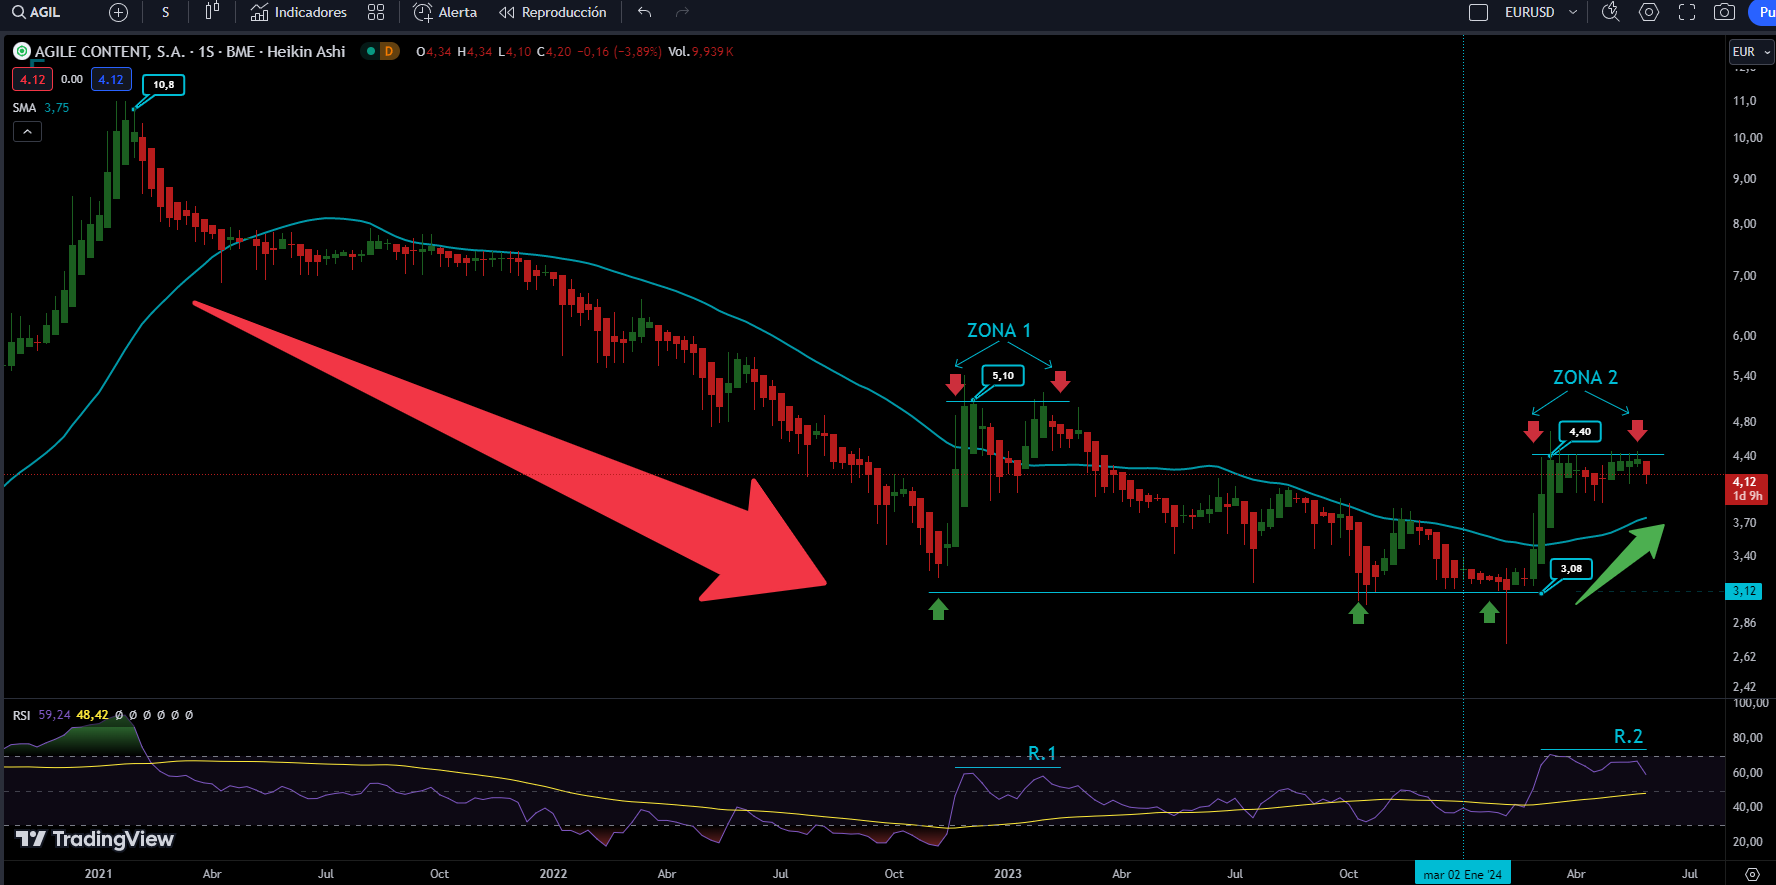Start bar replay with Reproducción

(553, 12)
